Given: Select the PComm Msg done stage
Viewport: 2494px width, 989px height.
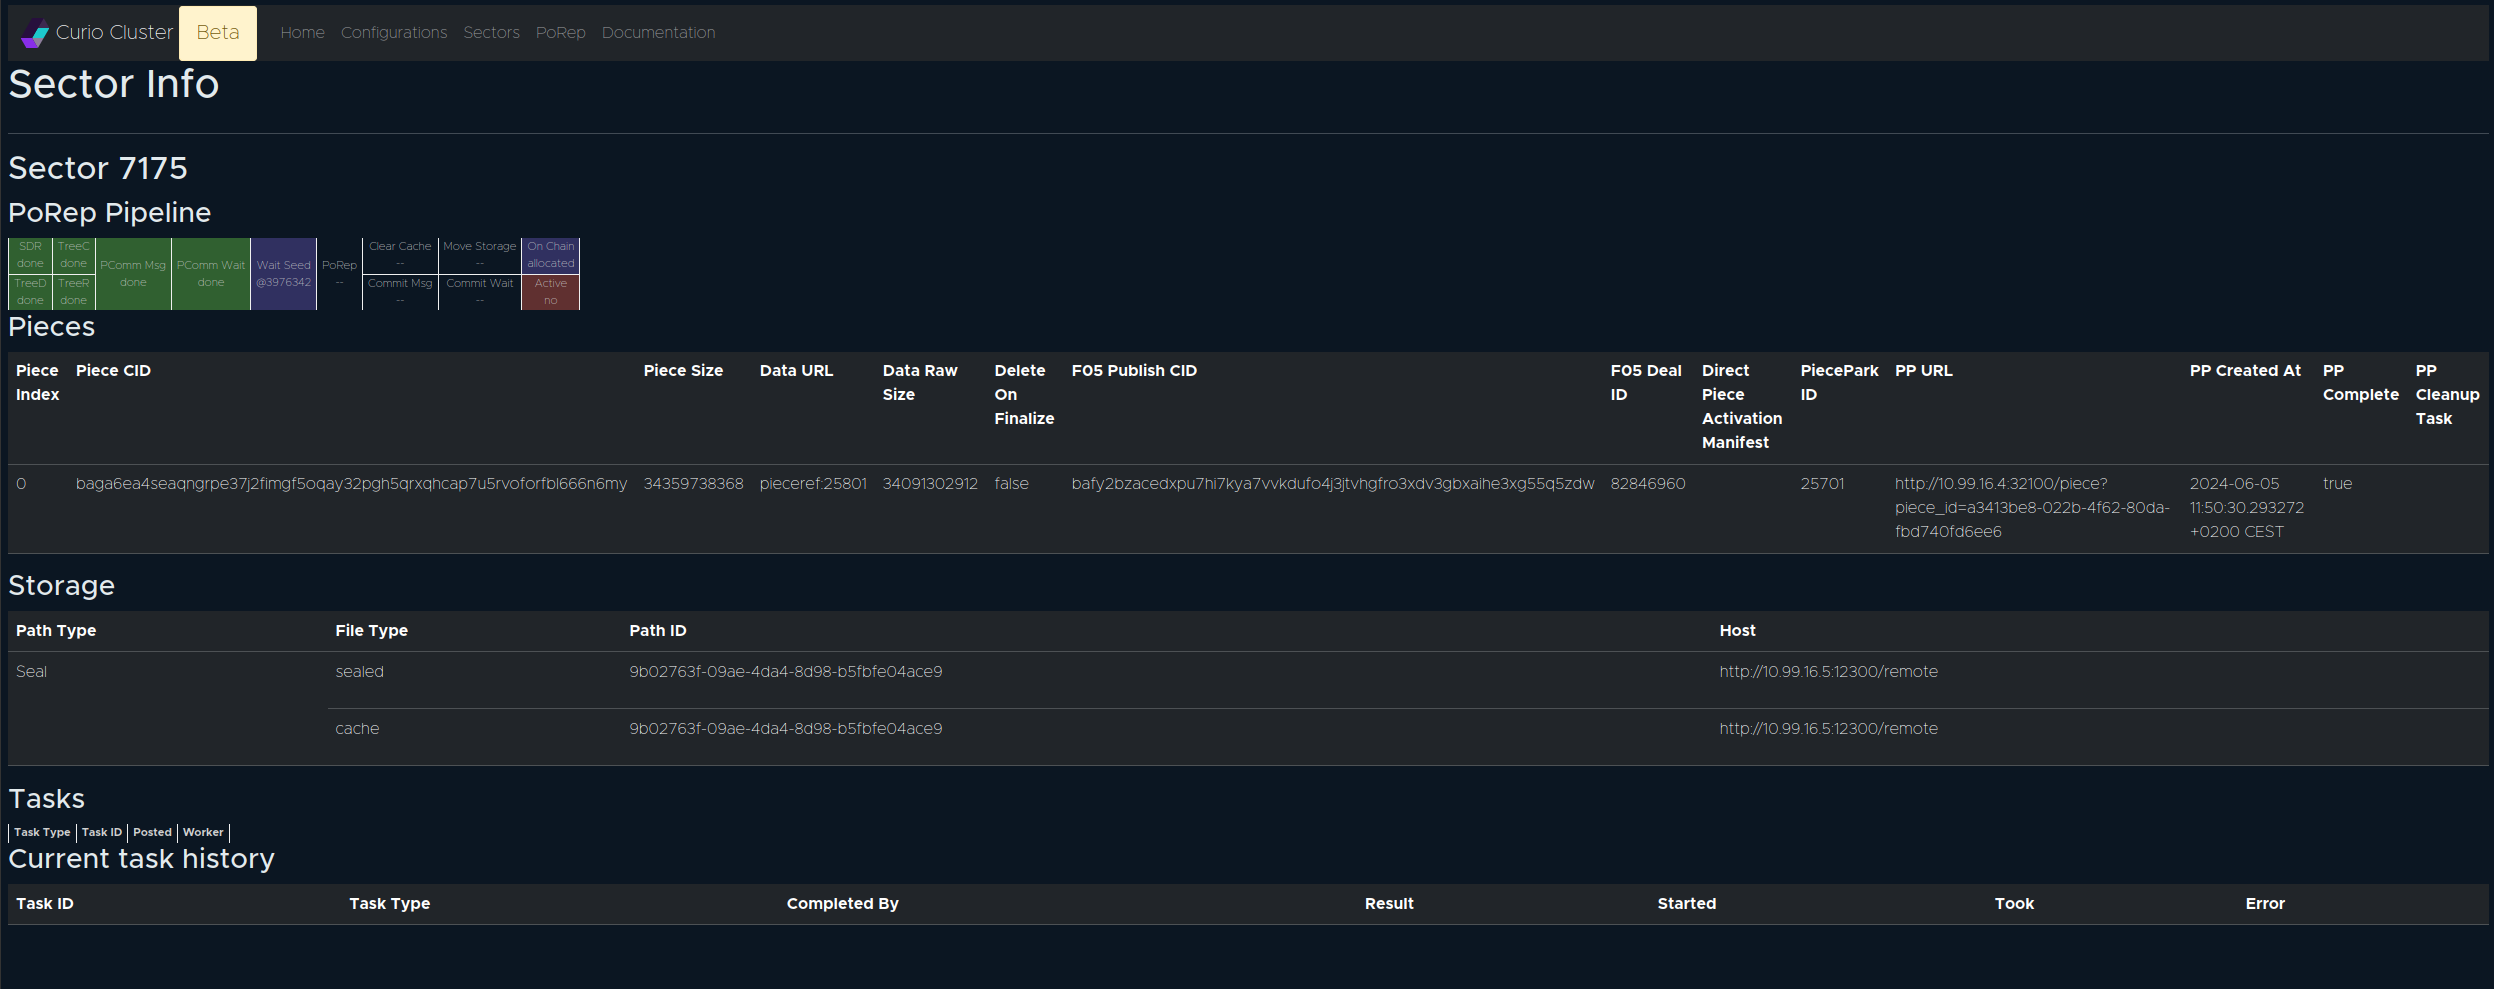Looking at the screenshot, I should (x=133, y=274).
